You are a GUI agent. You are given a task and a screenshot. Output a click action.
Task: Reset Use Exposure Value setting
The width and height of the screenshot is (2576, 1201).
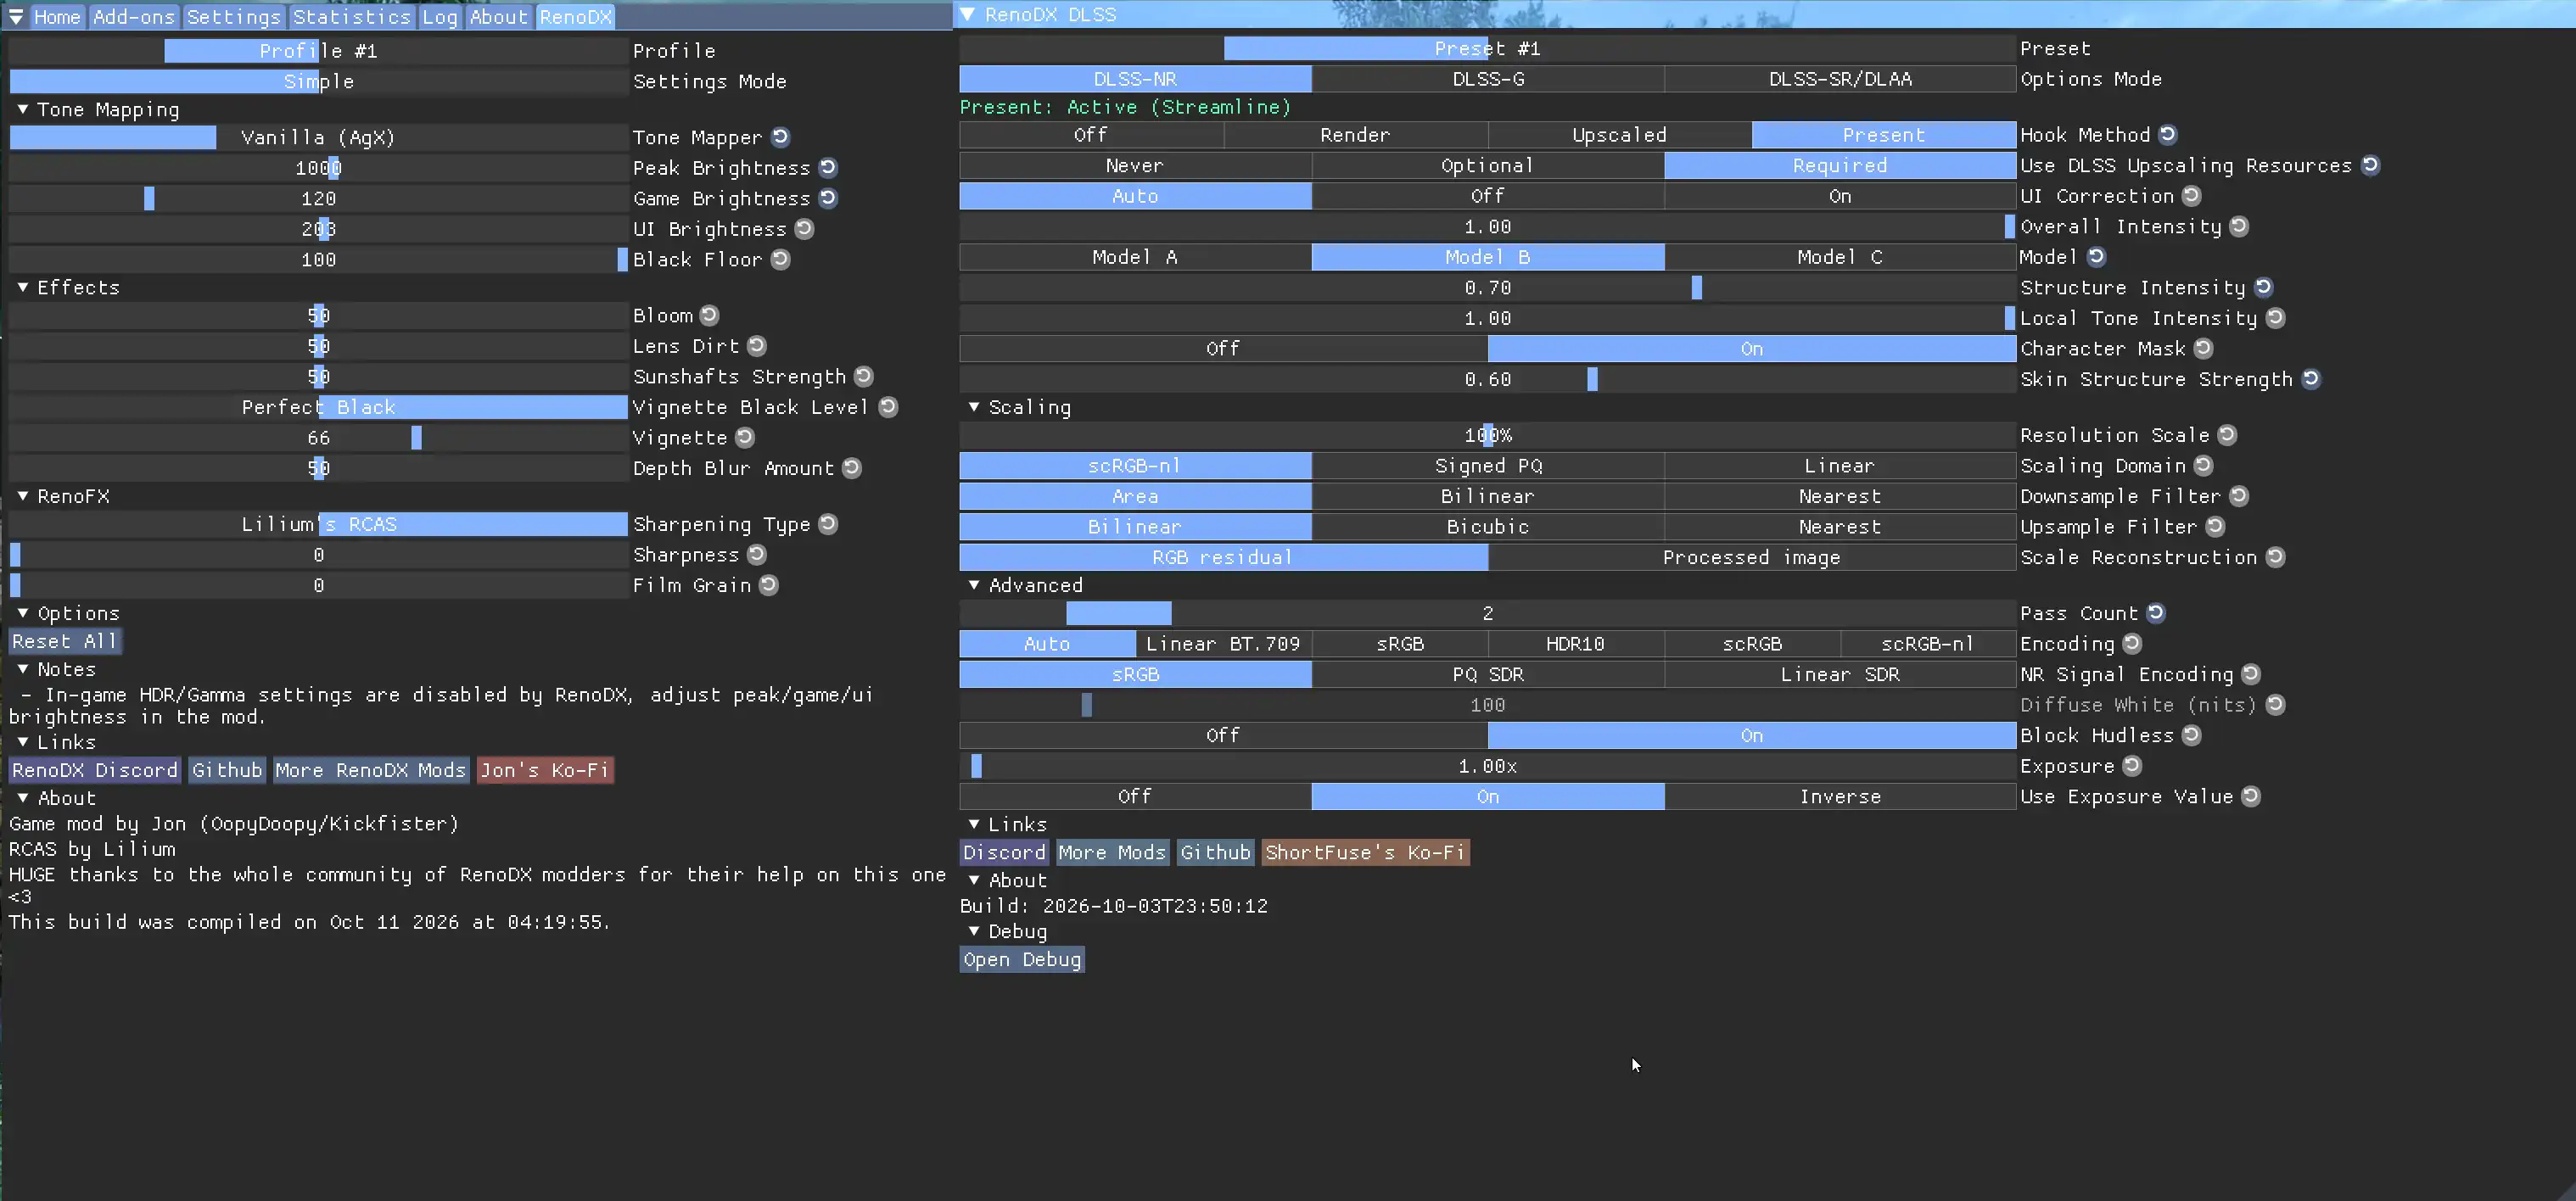click(2250, 796)
